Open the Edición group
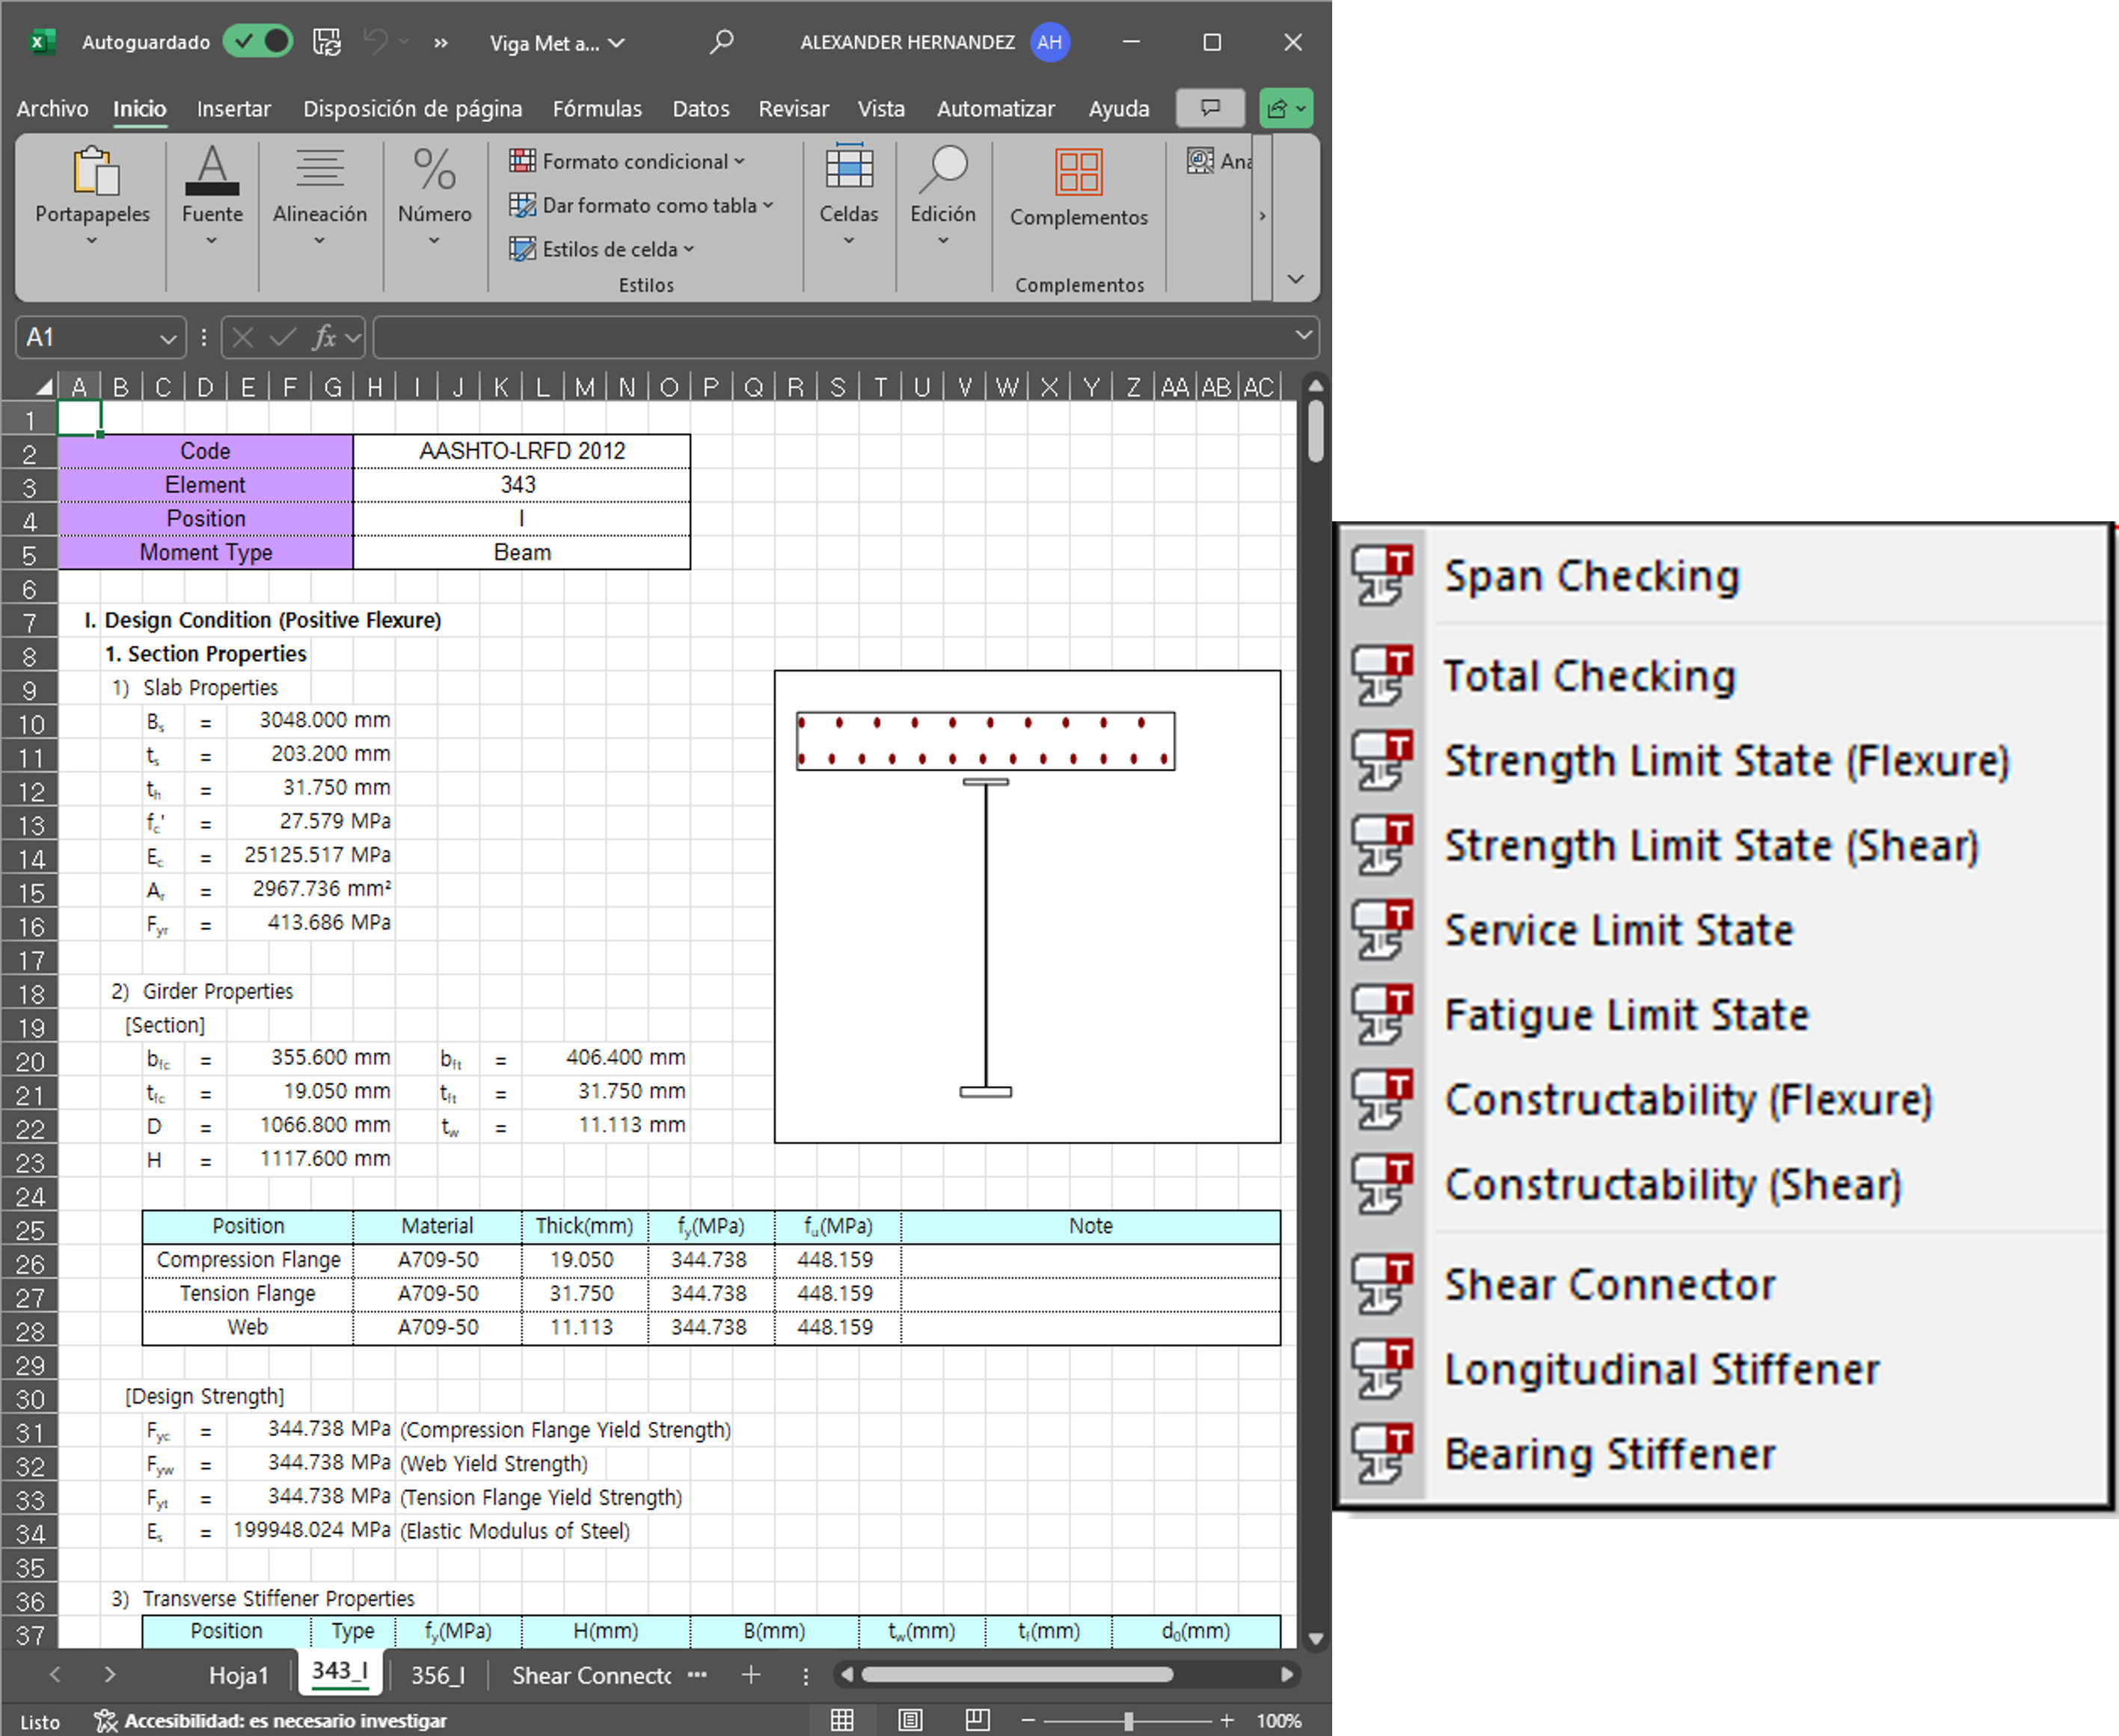Screen dimensions: 2119x1736 coord(942,197)
